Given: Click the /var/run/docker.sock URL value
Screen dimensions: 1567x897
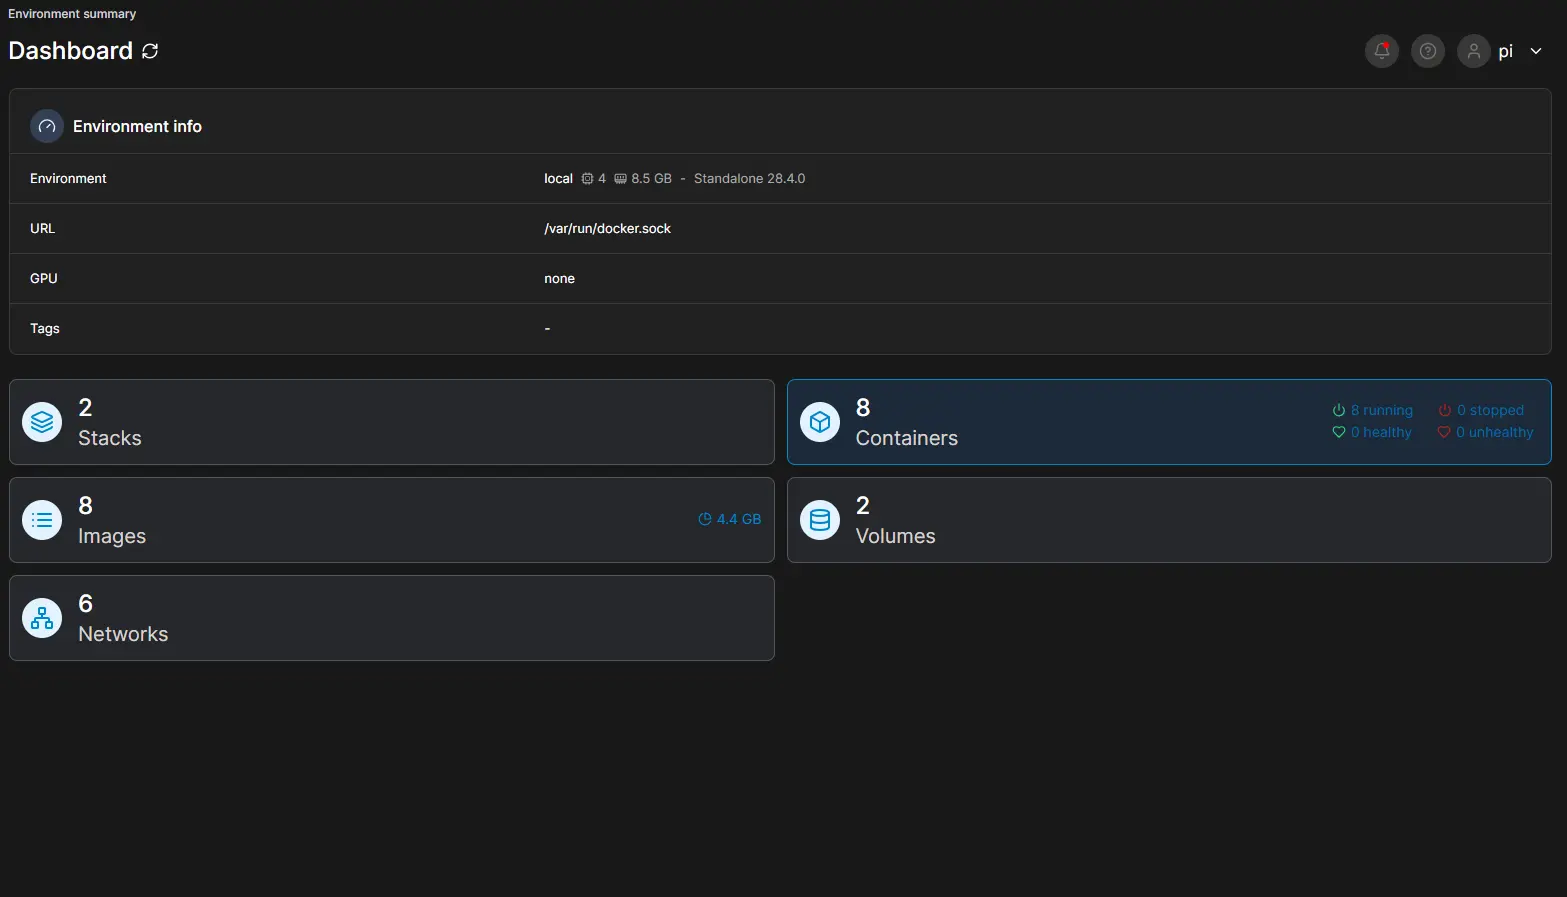Looking at the screenshot, I should (x=607, y=228).
